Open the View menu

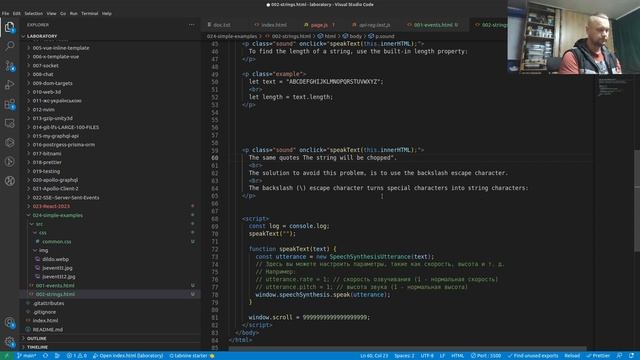click(x=51, y=13)
